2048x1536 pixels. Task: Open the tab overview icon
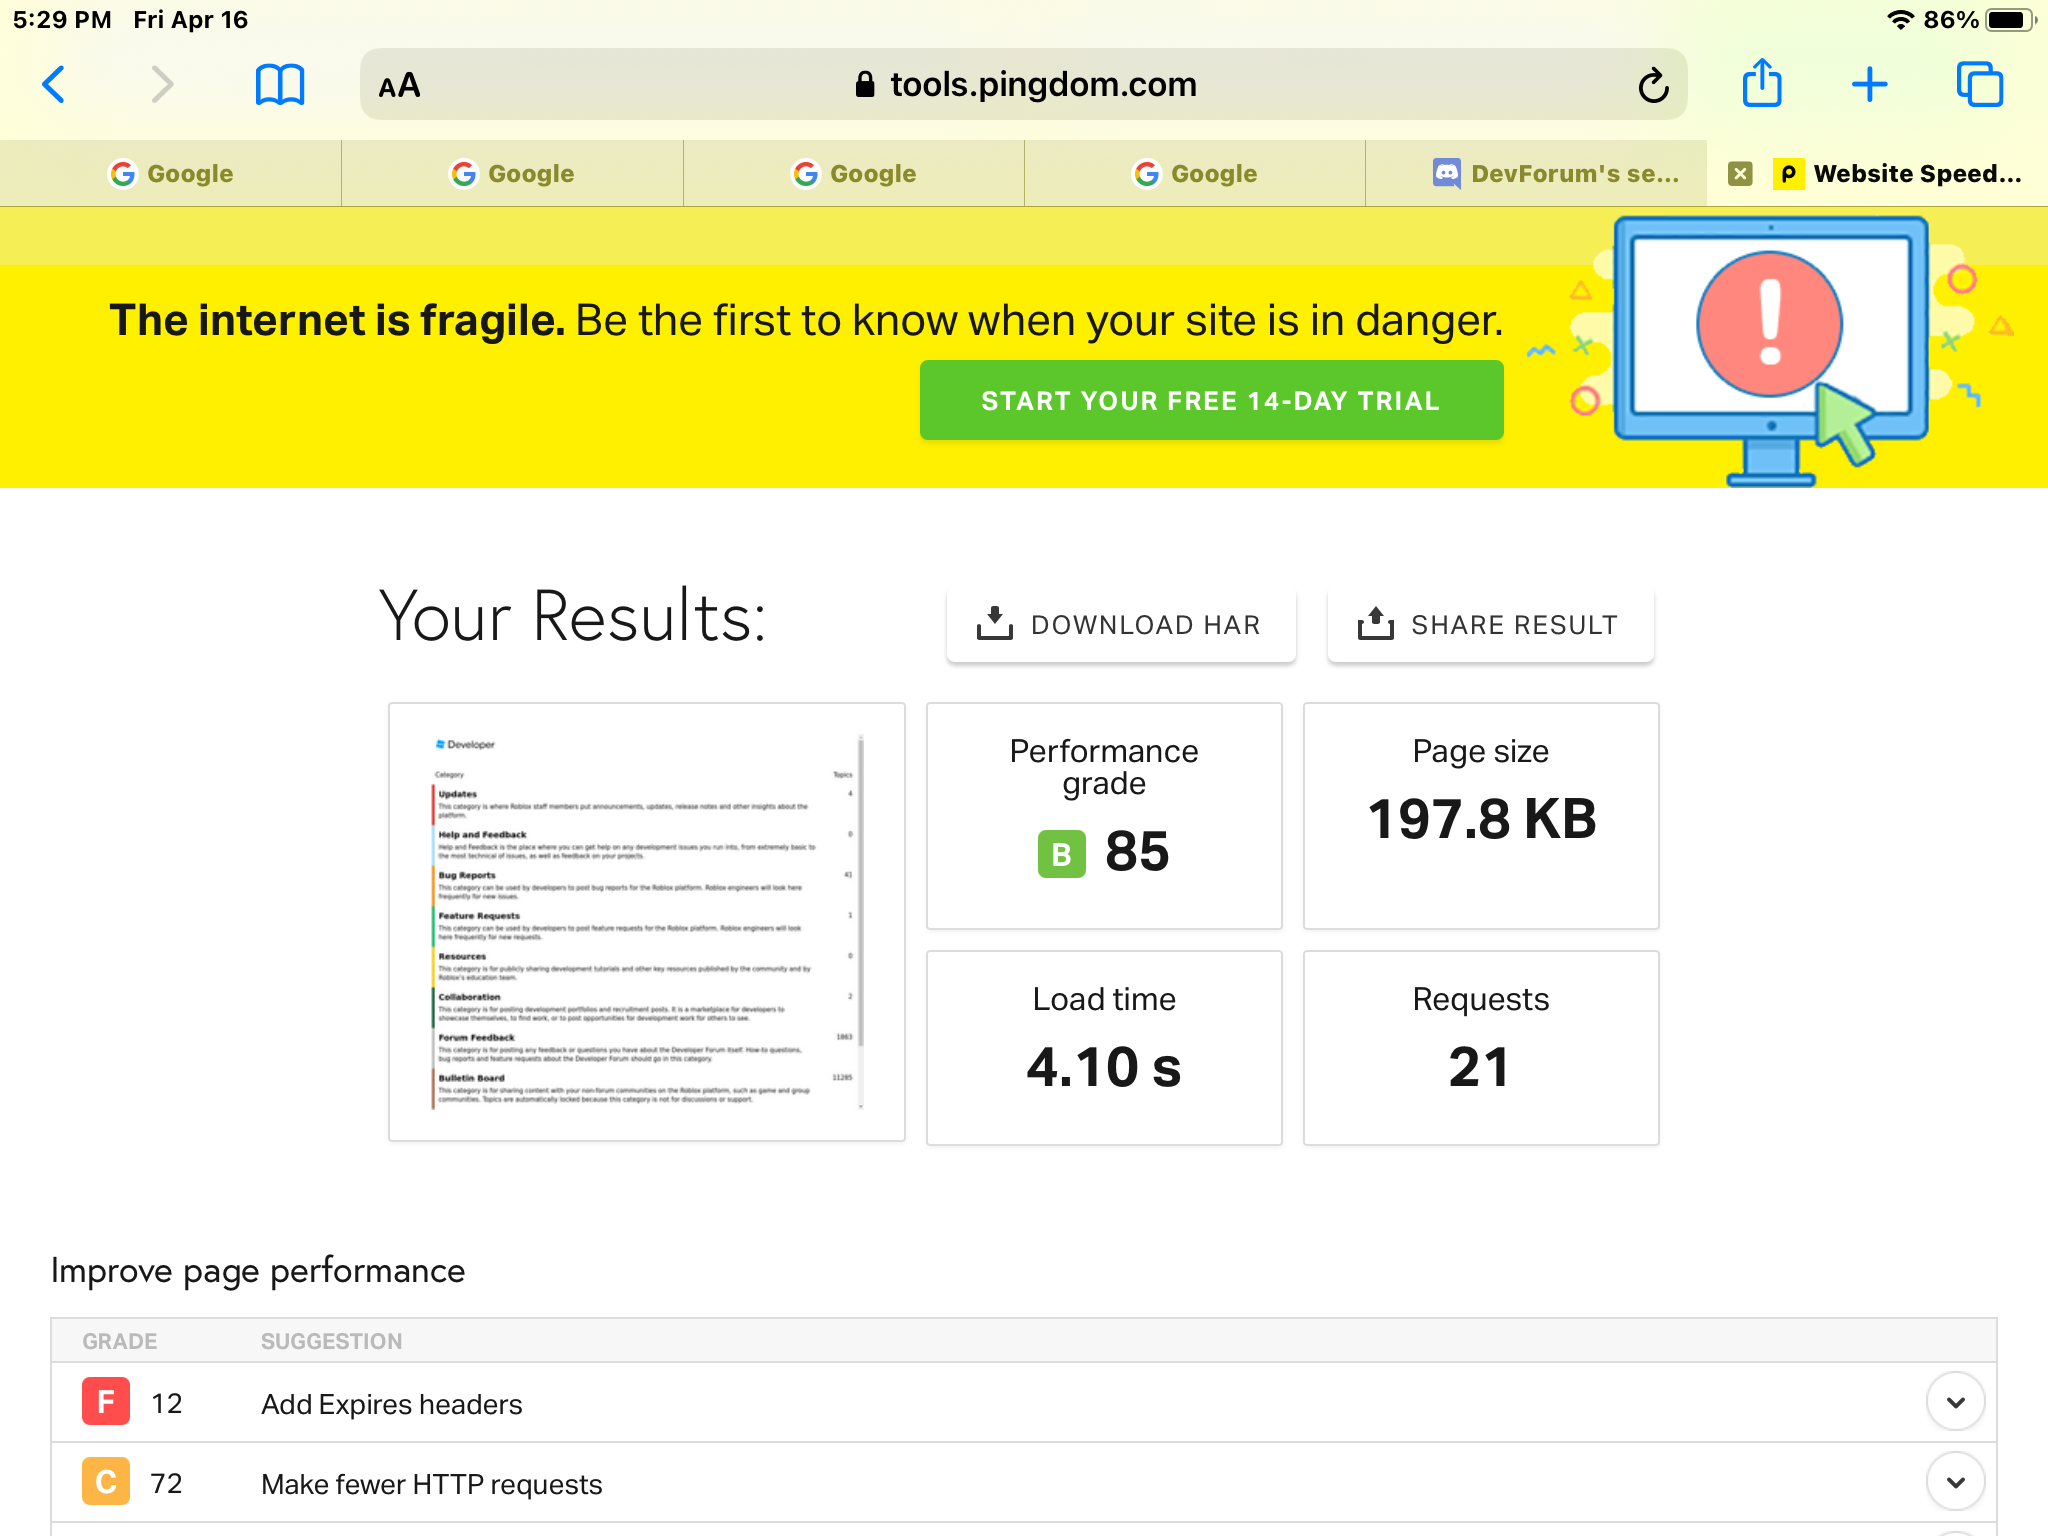1979,85
